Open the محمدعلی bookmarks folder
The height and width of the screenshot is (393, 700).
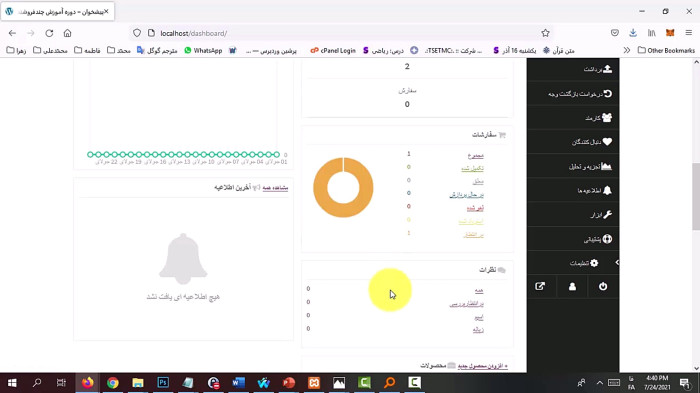click(x=50, y=50)
